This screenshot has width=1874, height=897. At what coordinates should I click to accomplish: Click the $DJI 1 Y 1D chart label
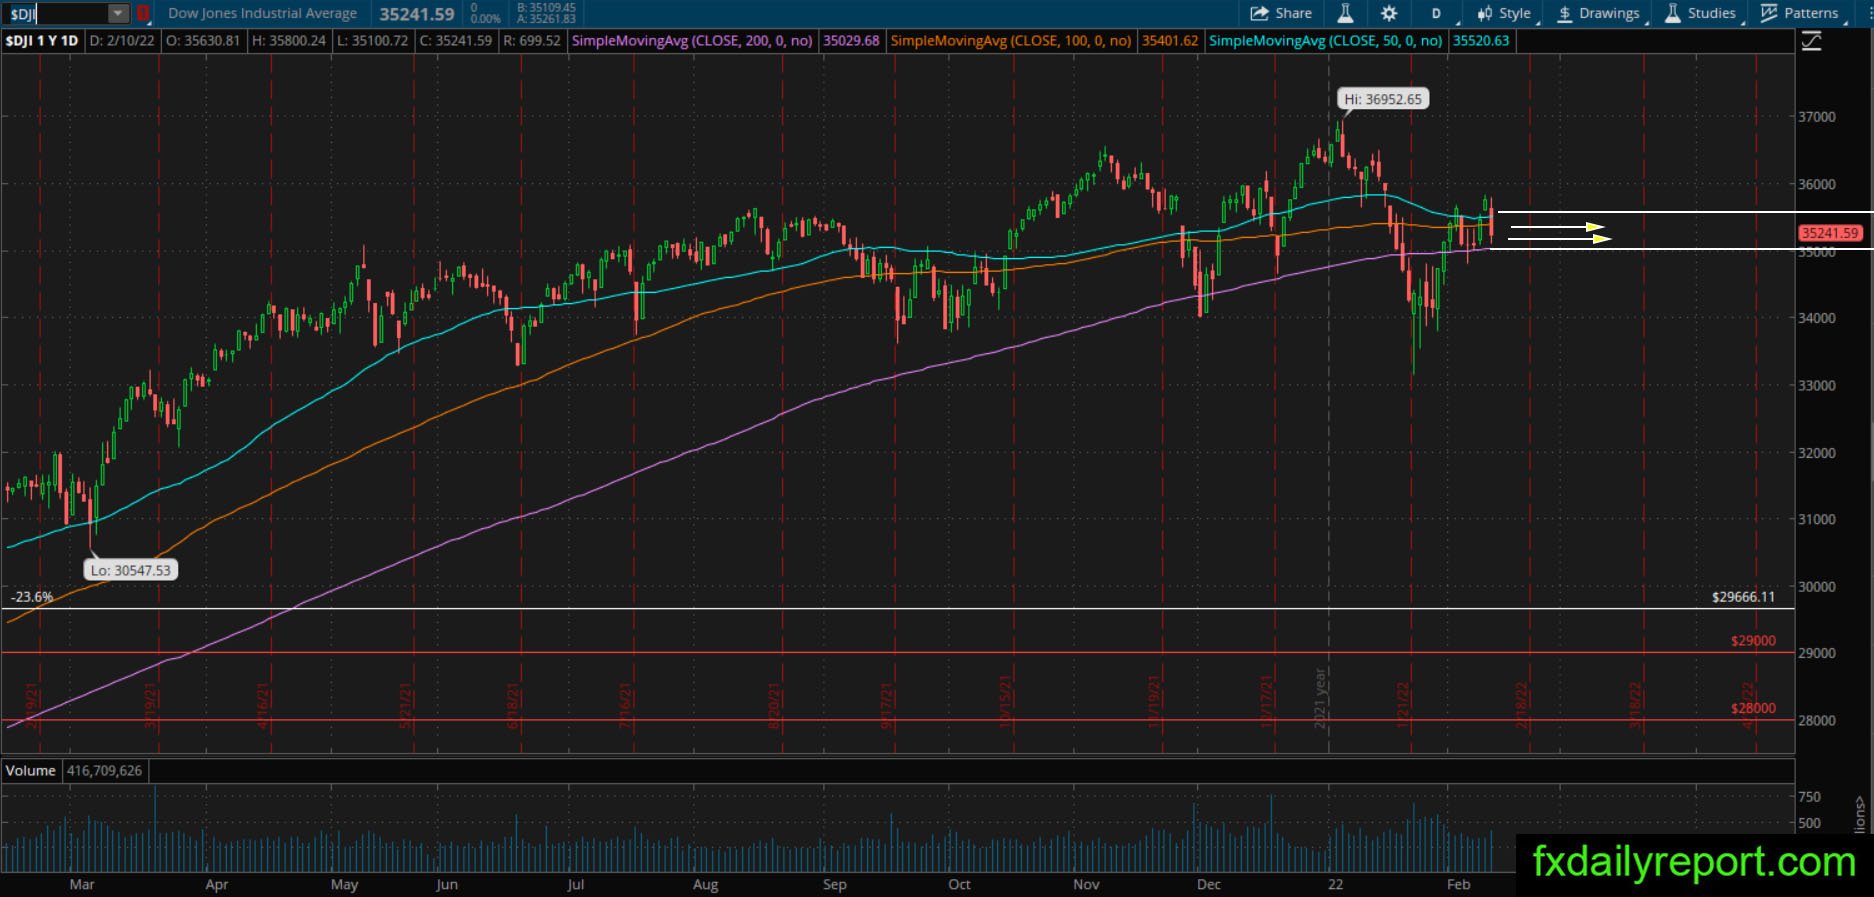pos(42,41)
